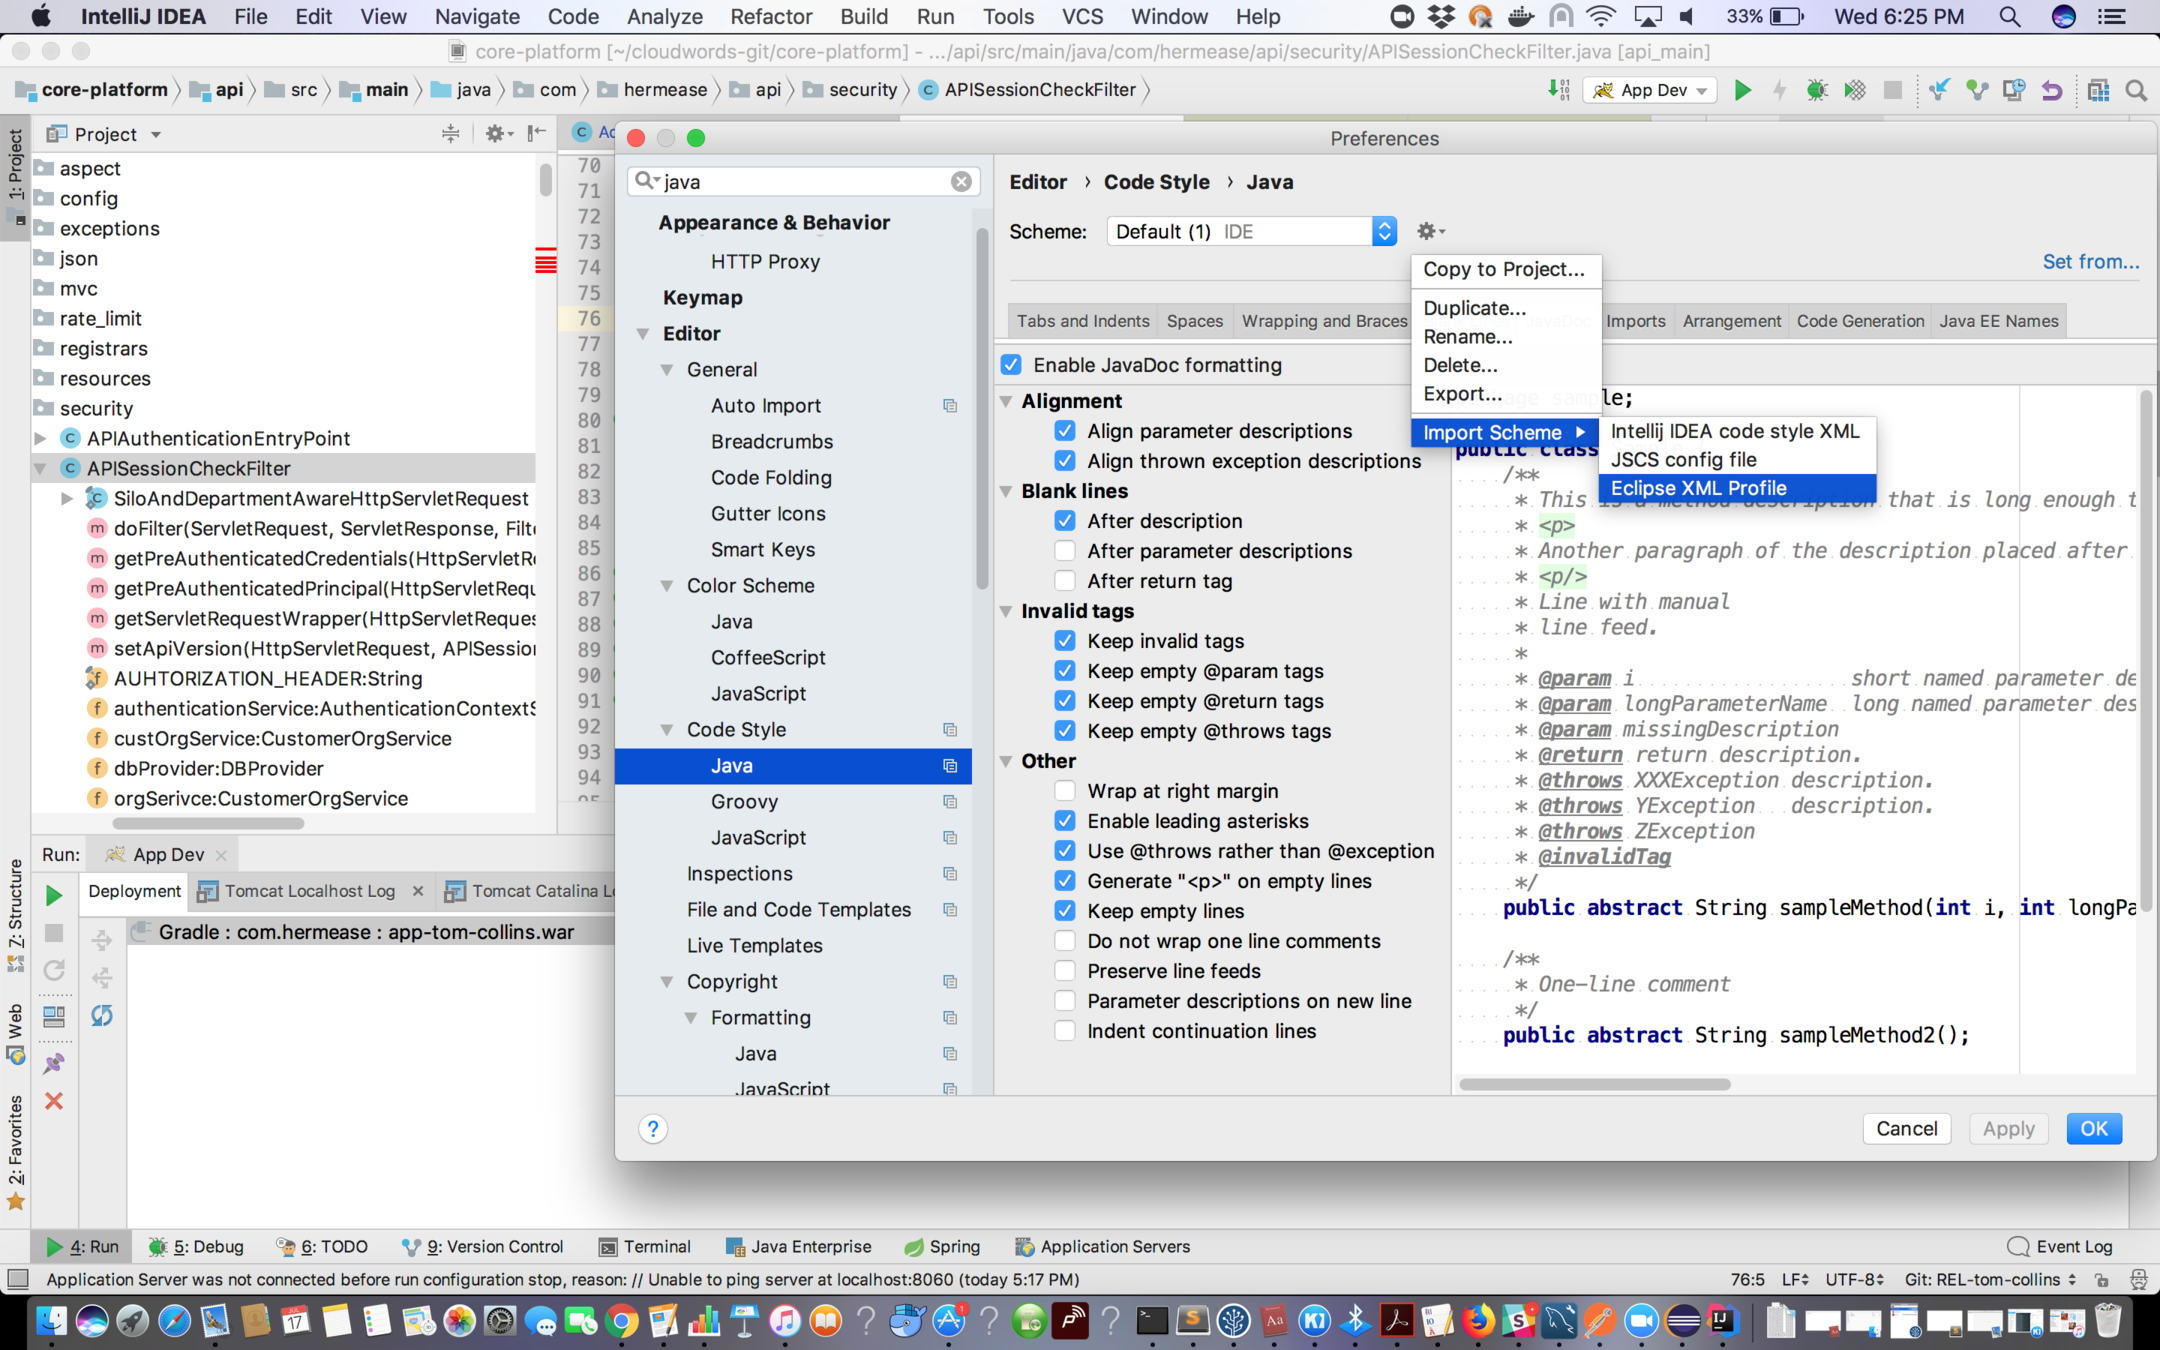Uncheck Align thrown exception descriptions

1065,461
